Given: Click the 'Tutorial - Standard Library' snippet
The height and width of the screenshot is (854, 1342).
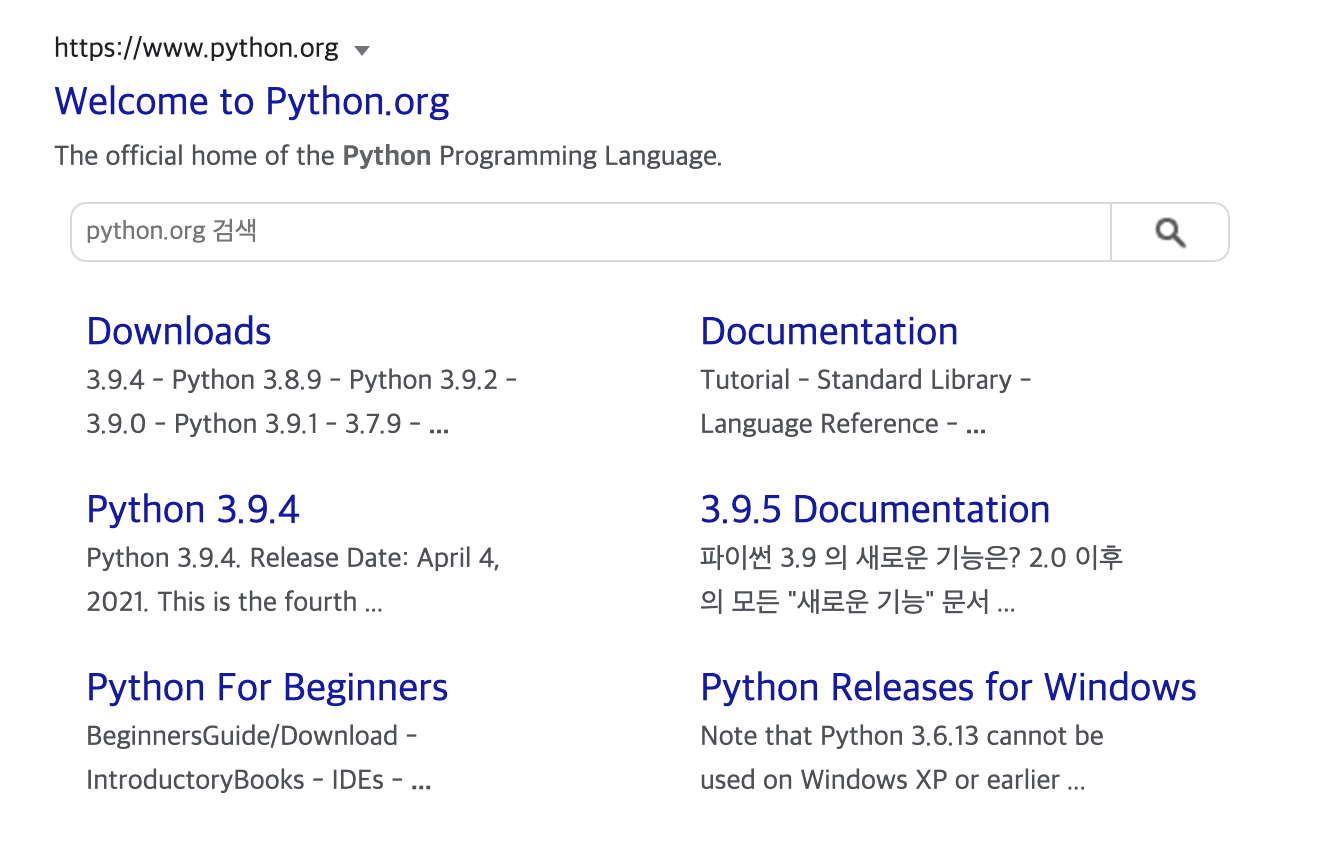Looking at the screenshot, I should coord(865,380).
